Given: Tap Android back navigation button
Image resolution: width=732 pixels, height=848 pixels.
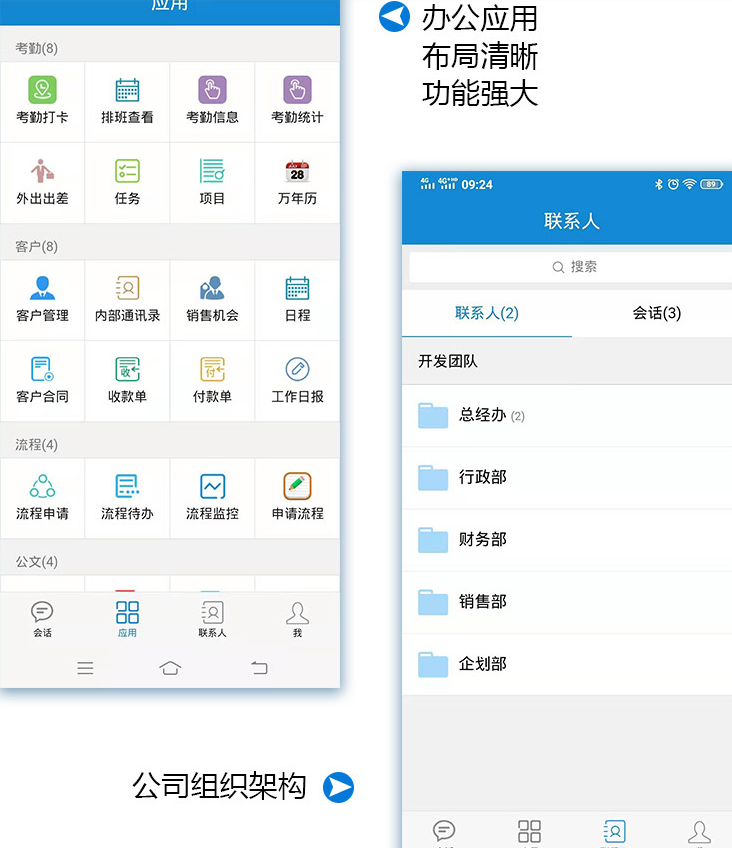Looking at the screenshot, I should [x=259, y=668].
